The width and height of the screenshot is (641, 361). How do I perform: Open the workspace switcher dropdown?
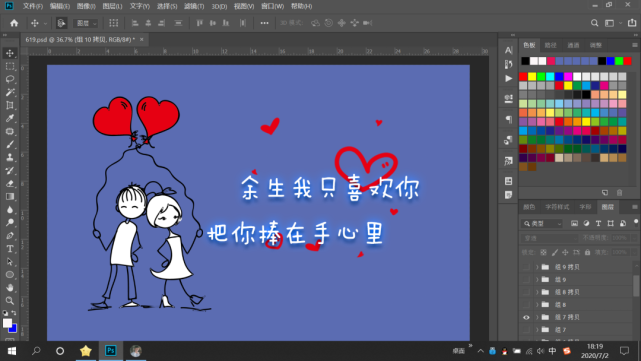point(612,23)
